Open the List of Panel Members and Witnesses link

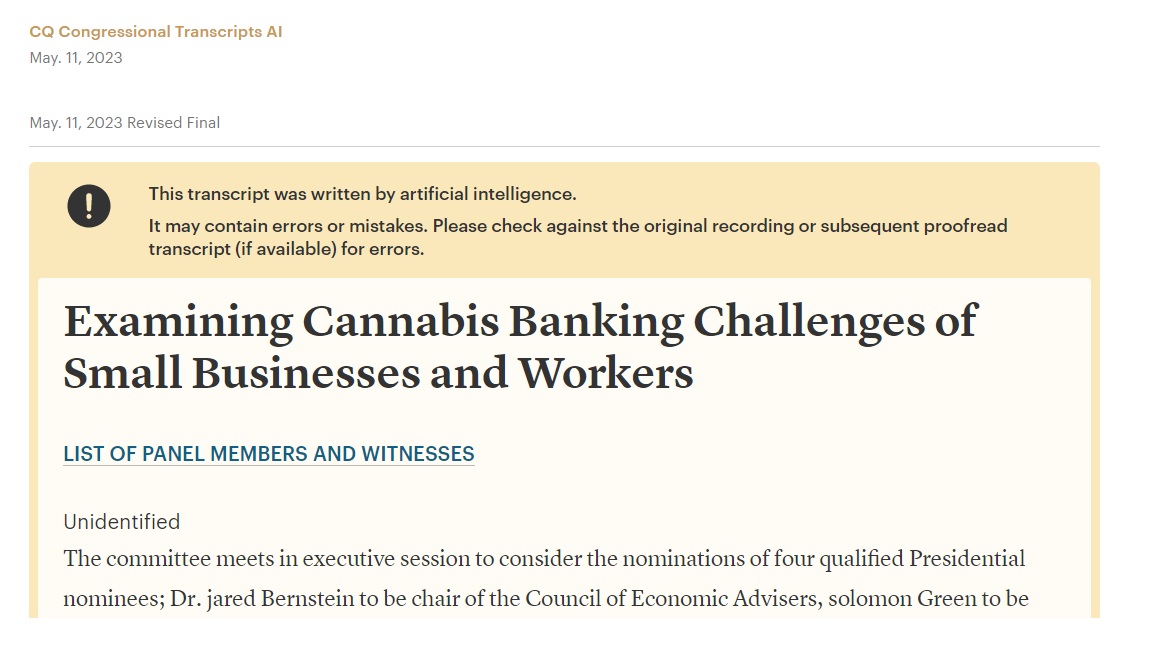coord(269,454)
